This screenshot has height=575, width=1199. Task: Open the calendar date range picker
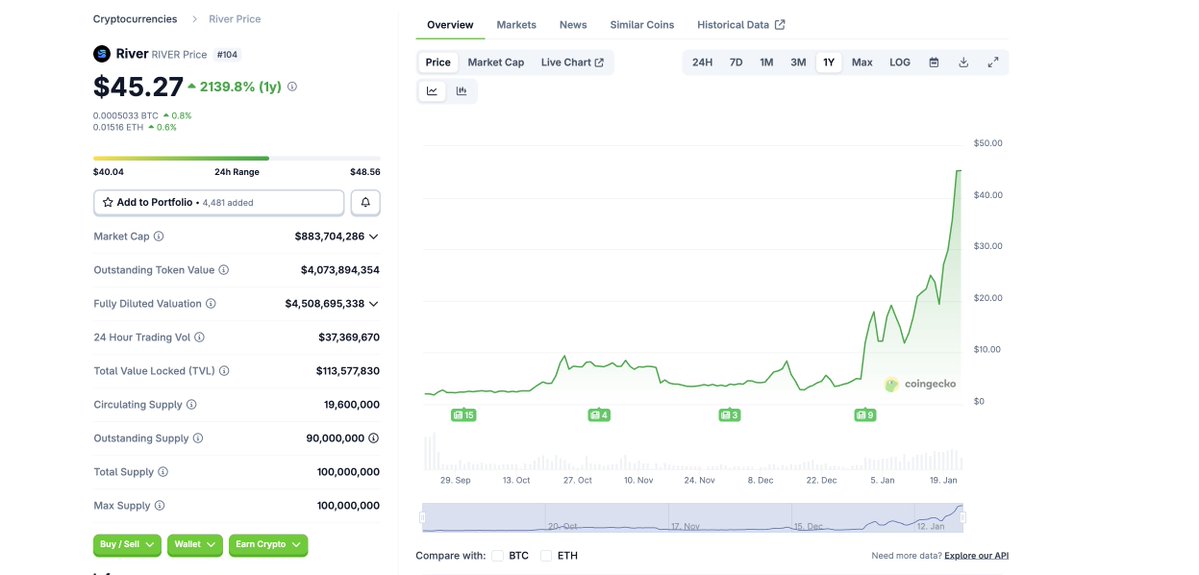pos(934,62)
